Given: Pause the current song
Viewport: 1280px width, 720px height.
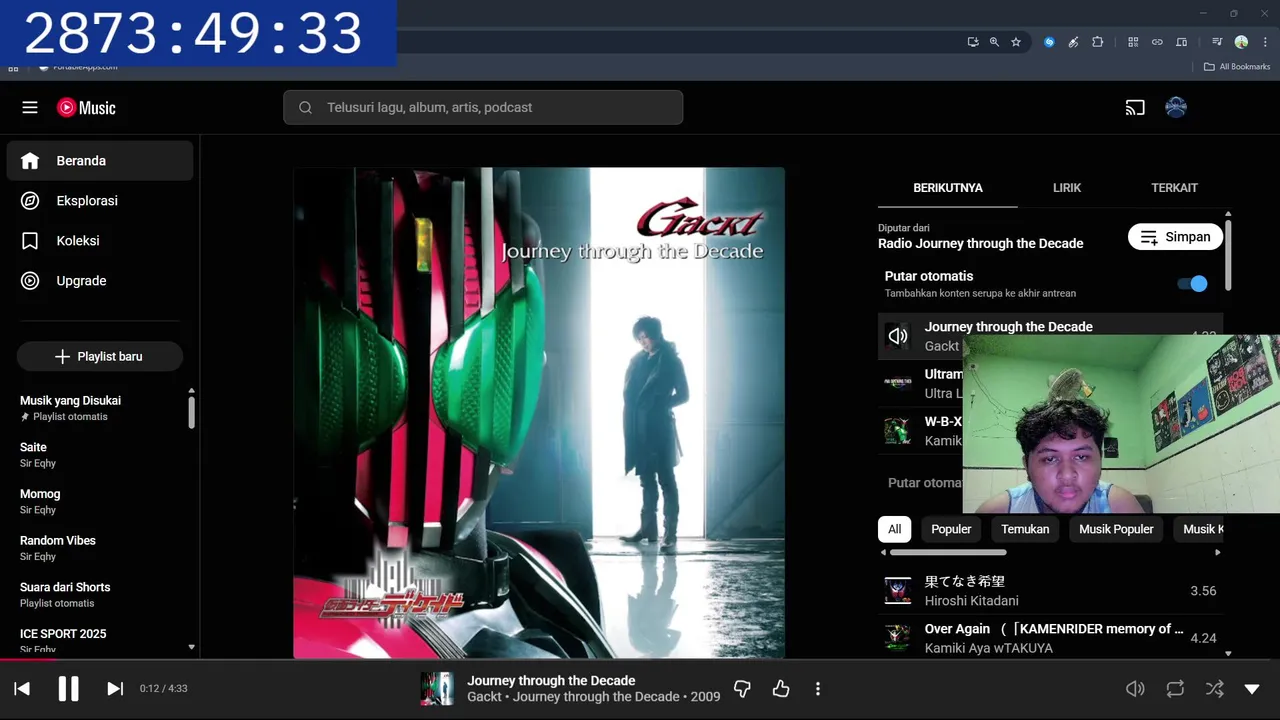Looking at the screenshot, I should click(x=68, y=688).
